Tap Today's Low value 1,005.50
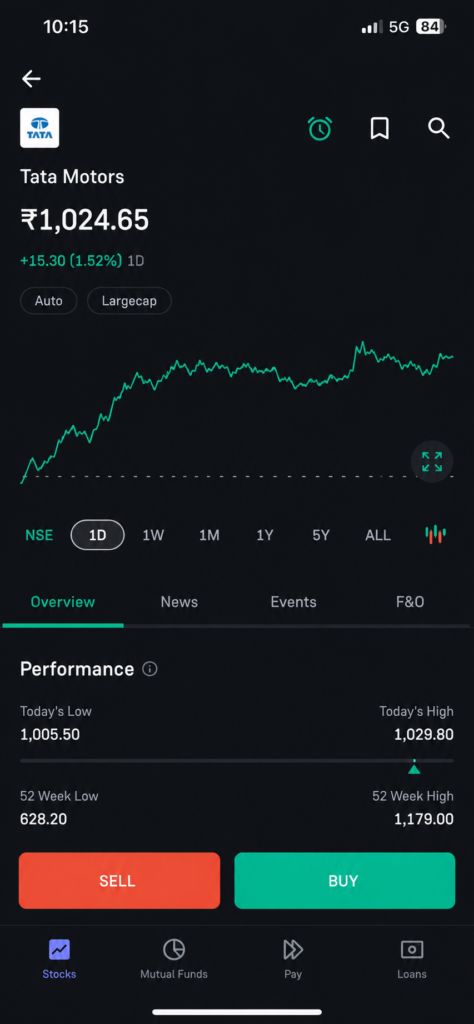This screenshot has height=1024, width=474. click(50, 735)
